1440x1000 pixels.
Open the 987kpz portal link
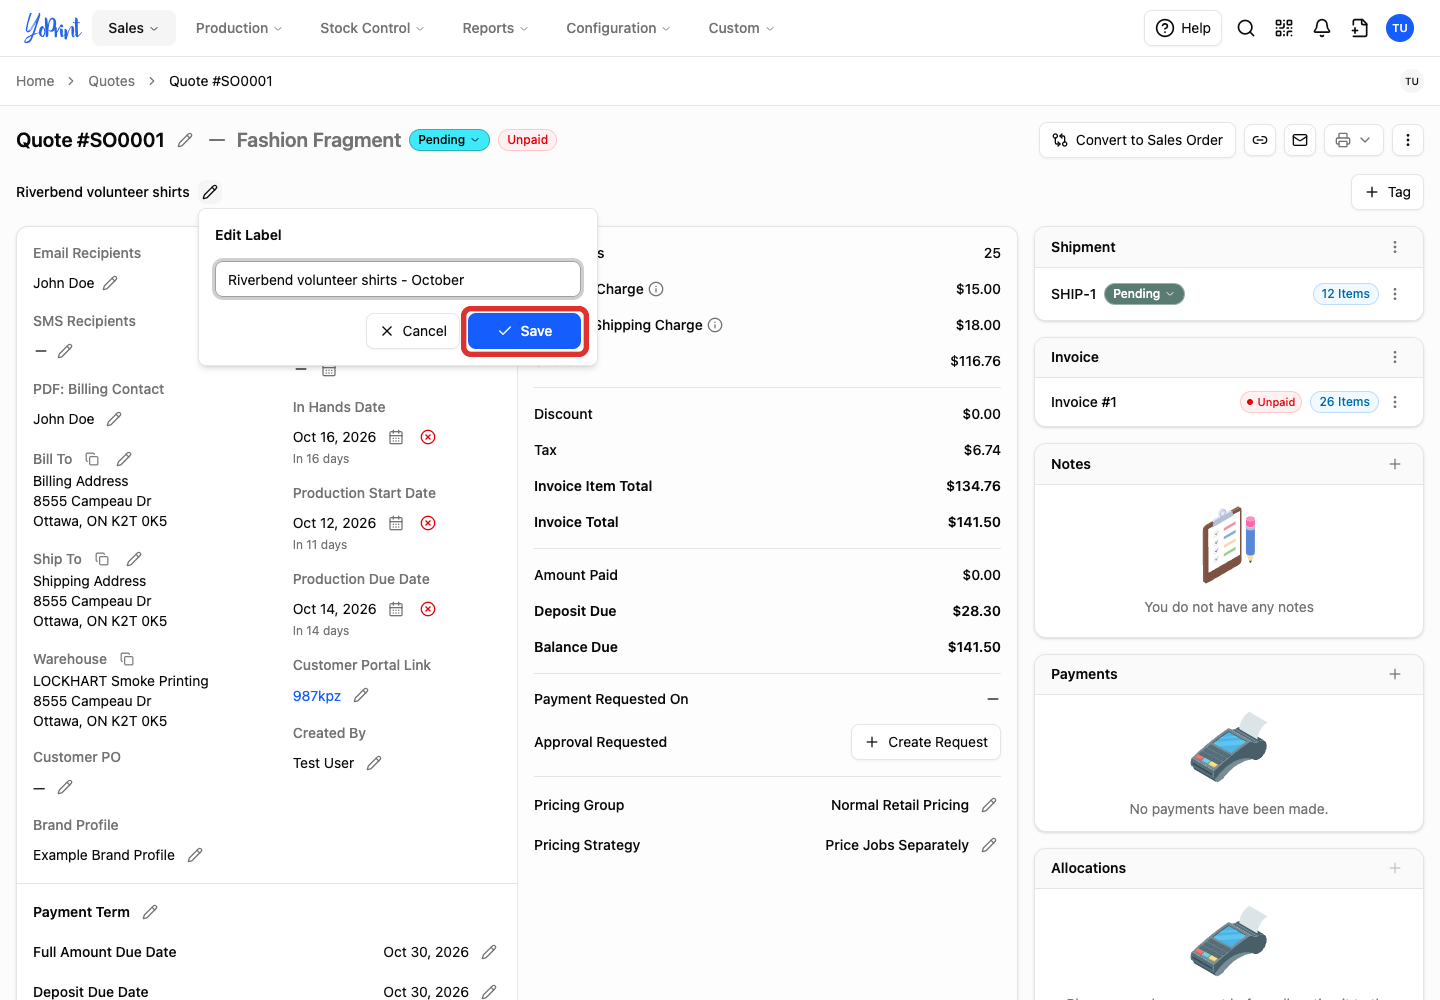[x=317, y=696]
